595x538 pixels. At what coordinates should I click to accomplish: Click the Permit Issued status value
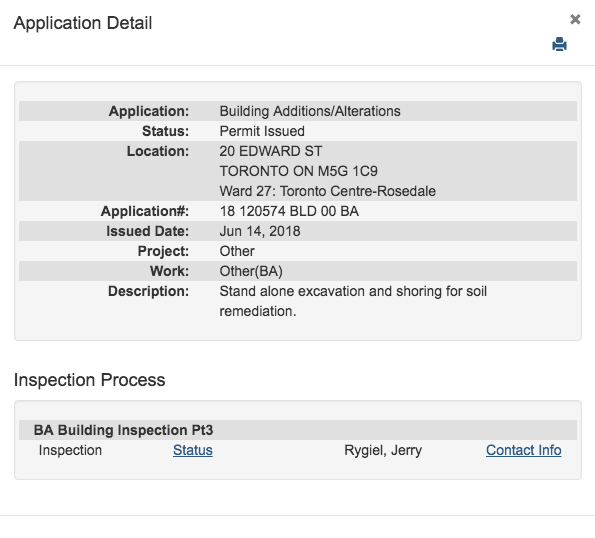(262, 131)
